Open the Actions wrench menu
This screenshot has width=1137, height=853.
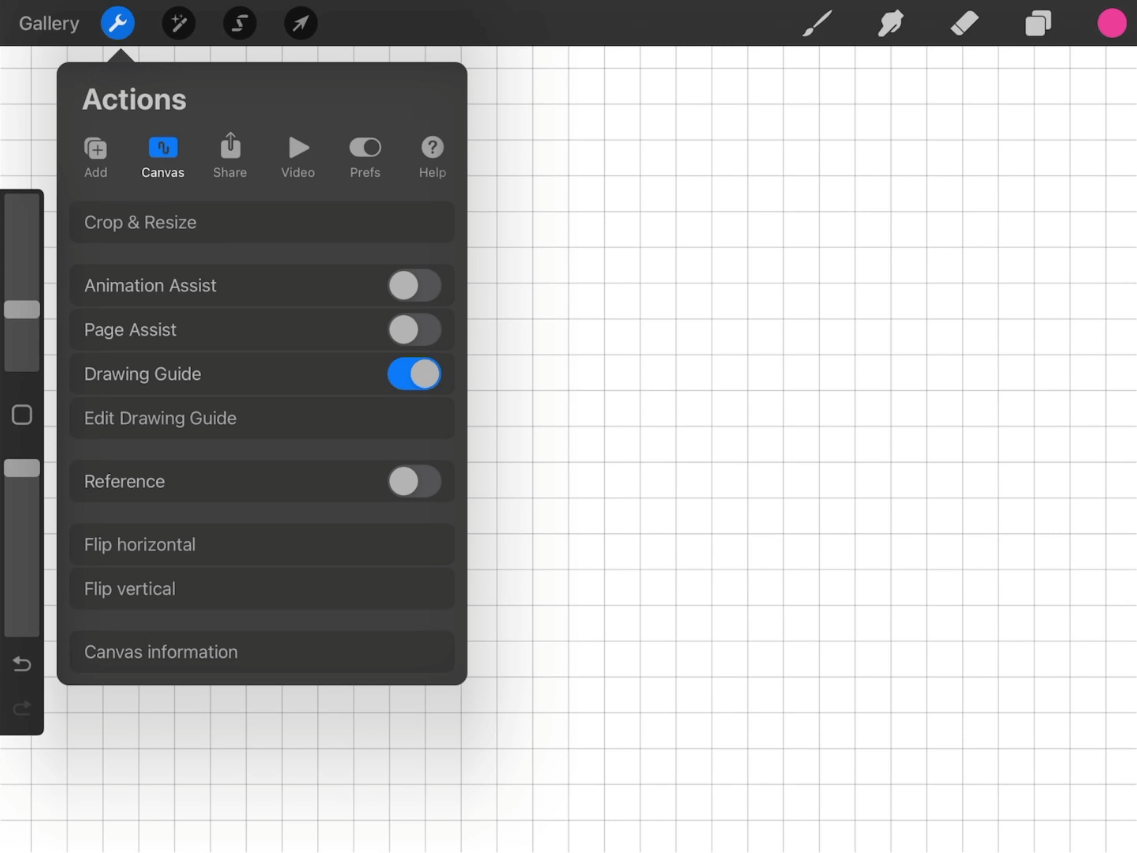tap(117, 23)
